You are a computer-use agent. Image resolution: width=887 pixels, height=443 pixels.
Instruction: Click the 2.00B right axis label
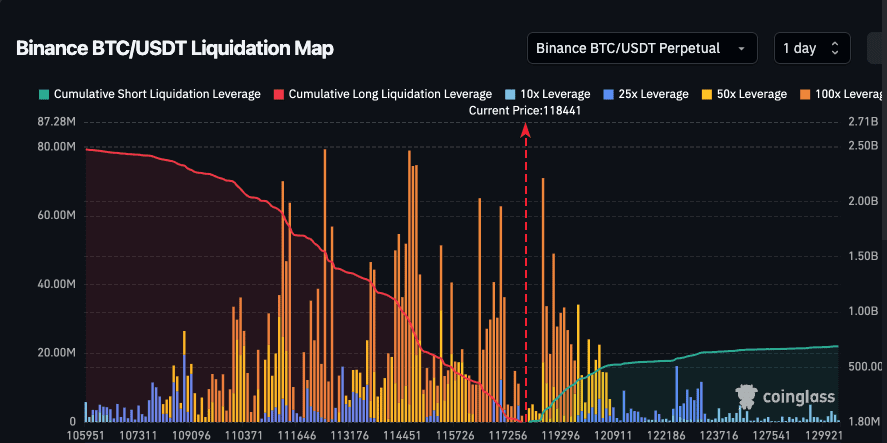863,201
